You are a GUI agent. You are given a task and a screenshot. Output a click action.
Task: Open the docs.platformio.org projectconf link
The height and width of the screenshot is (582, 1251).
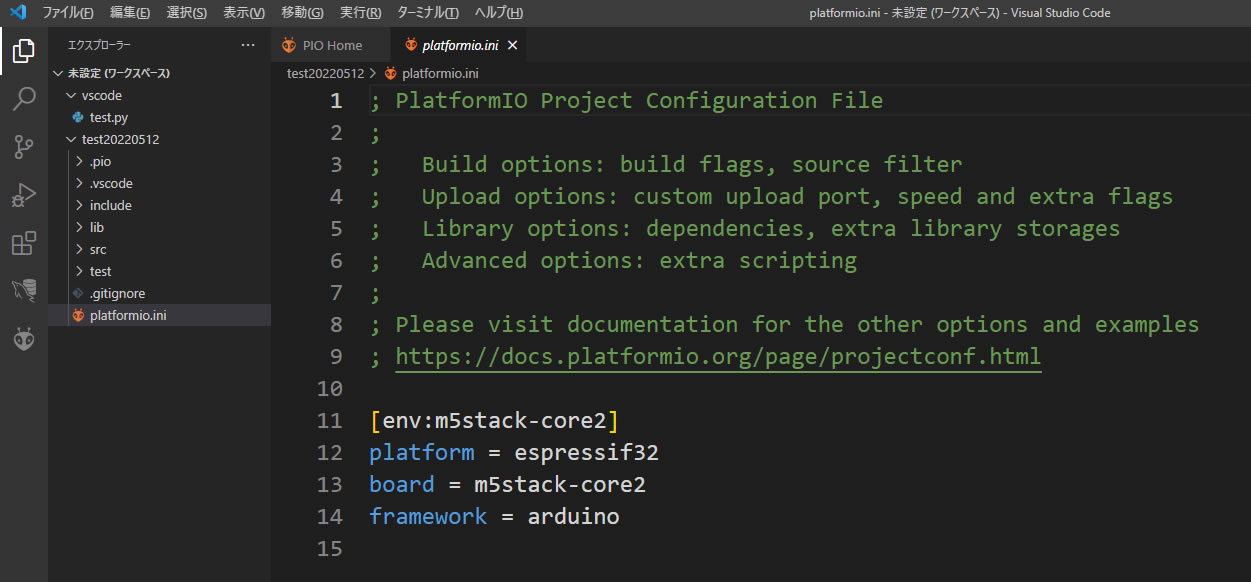click(718, 356)
